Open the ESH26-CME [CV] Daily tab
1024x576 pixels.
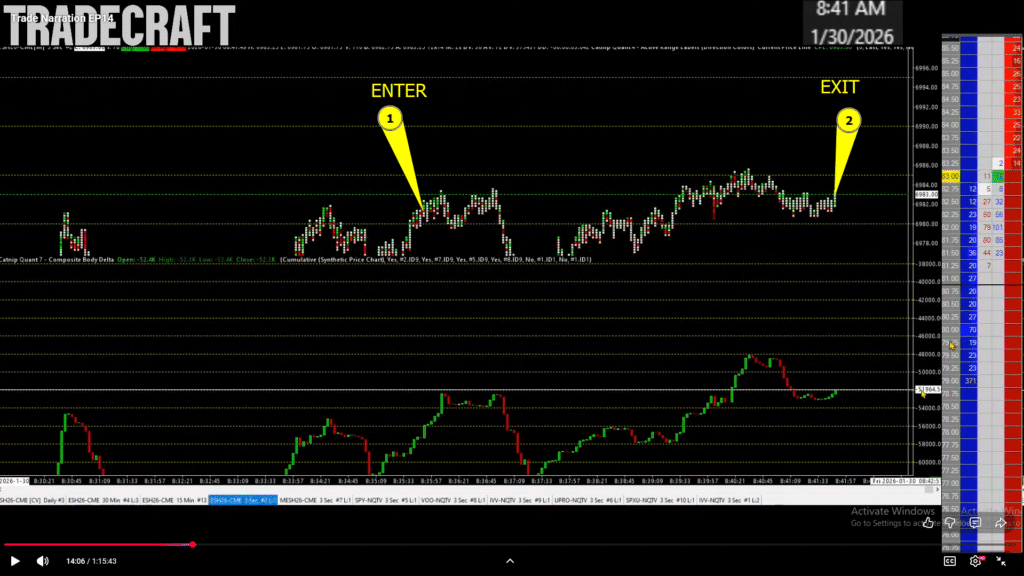[32, 499]
